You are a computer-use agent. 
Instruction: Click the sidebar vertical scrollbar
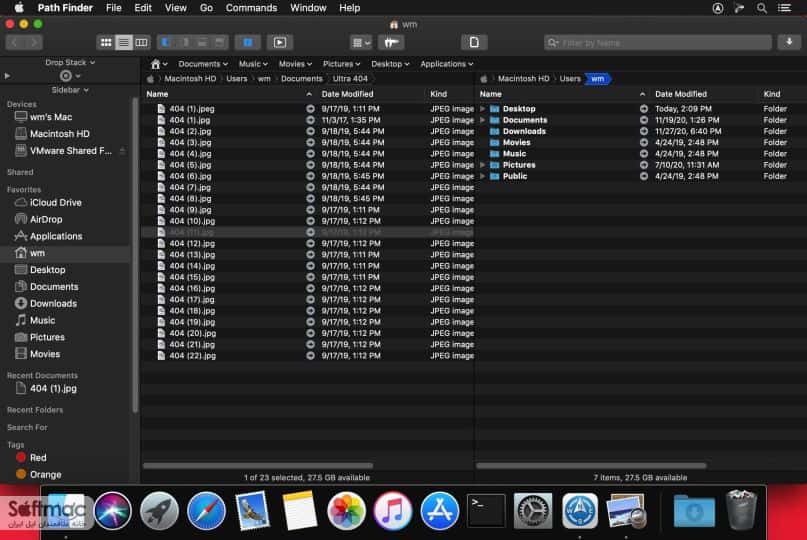pyautogui.click(x=135, y=255)
